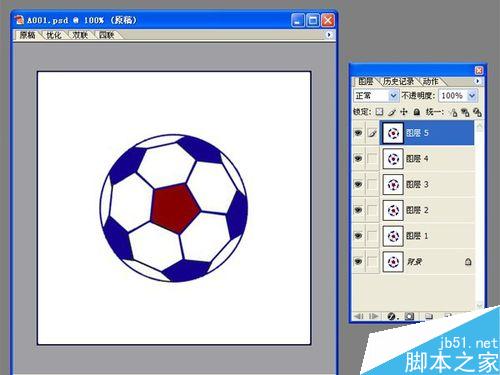The image size is (500, 375).
Task: Toggle link box beside 背景 layer
Action: pos(372,261)
